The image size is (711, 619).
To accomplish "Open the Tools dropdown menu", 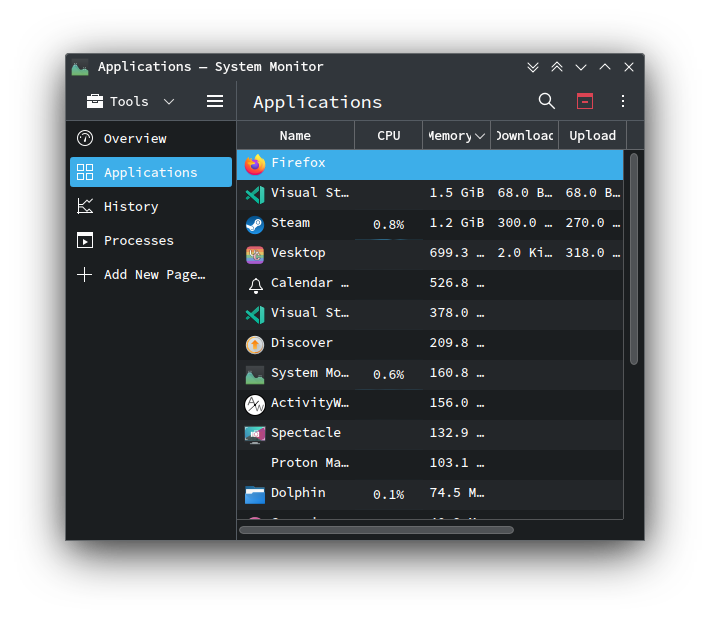I will [x=130, y=101].
